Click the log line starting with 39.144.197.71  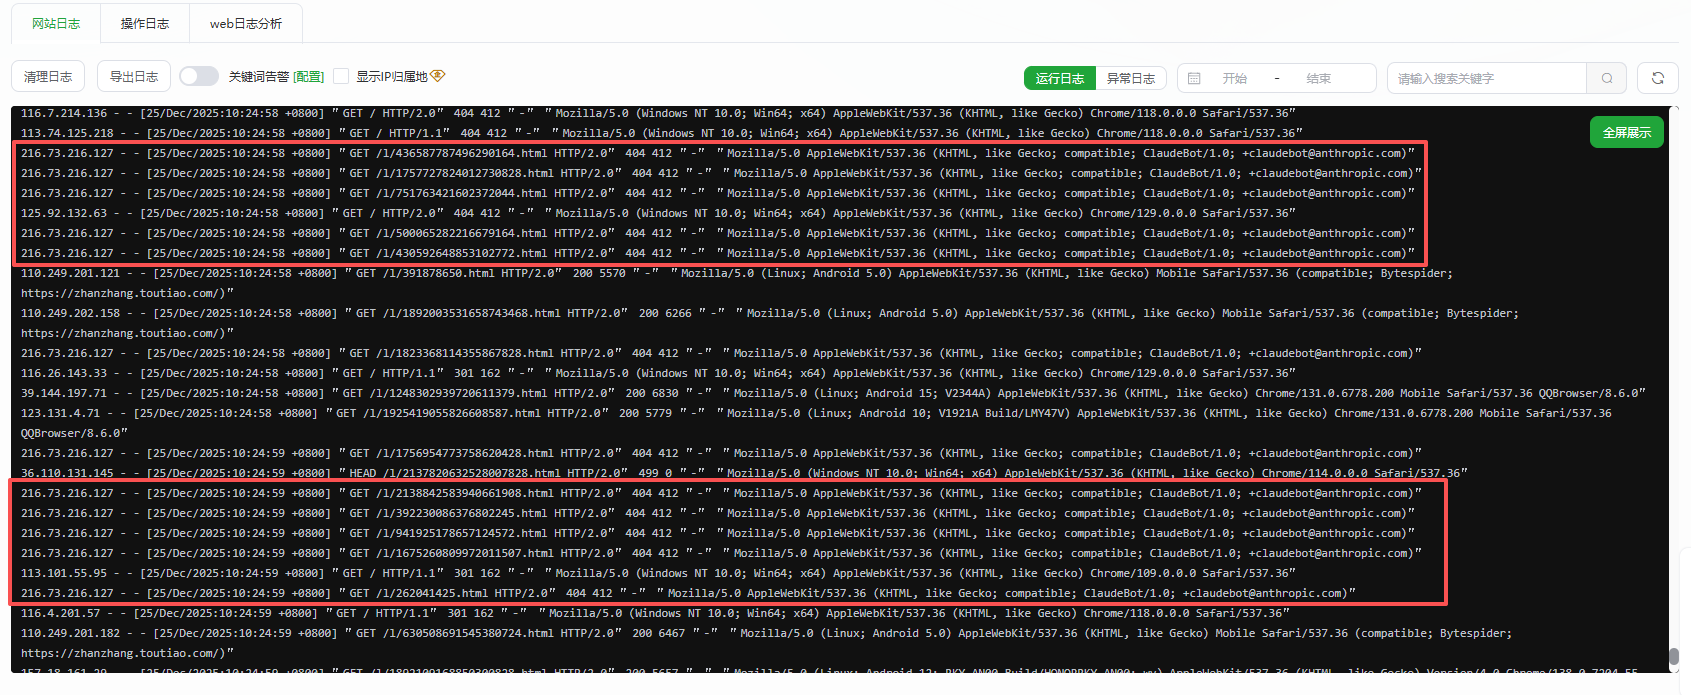(833, 393)
